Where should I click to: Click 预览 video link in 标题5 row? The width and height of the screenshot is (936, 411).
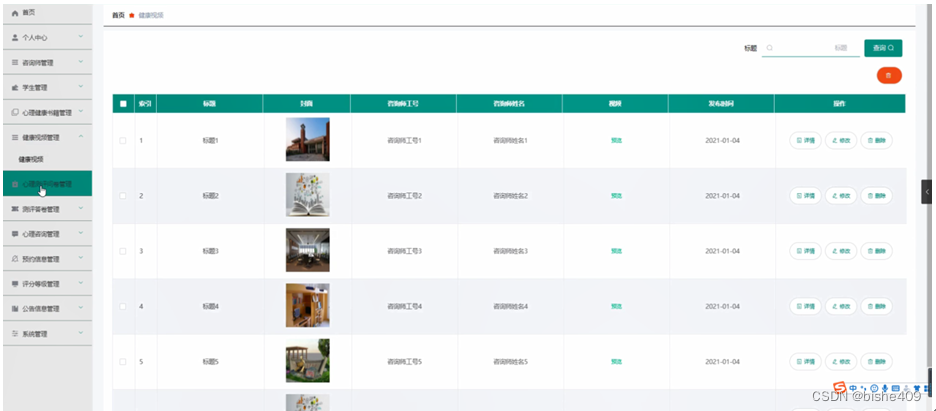coord(616,361)
